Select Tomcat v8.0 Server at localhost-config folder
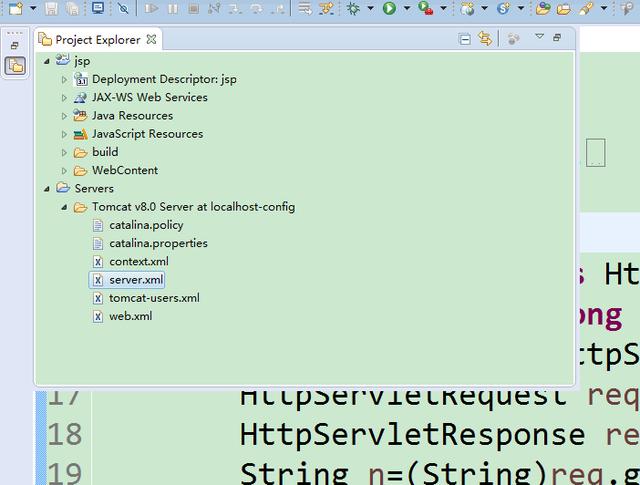 pos(193,207)
